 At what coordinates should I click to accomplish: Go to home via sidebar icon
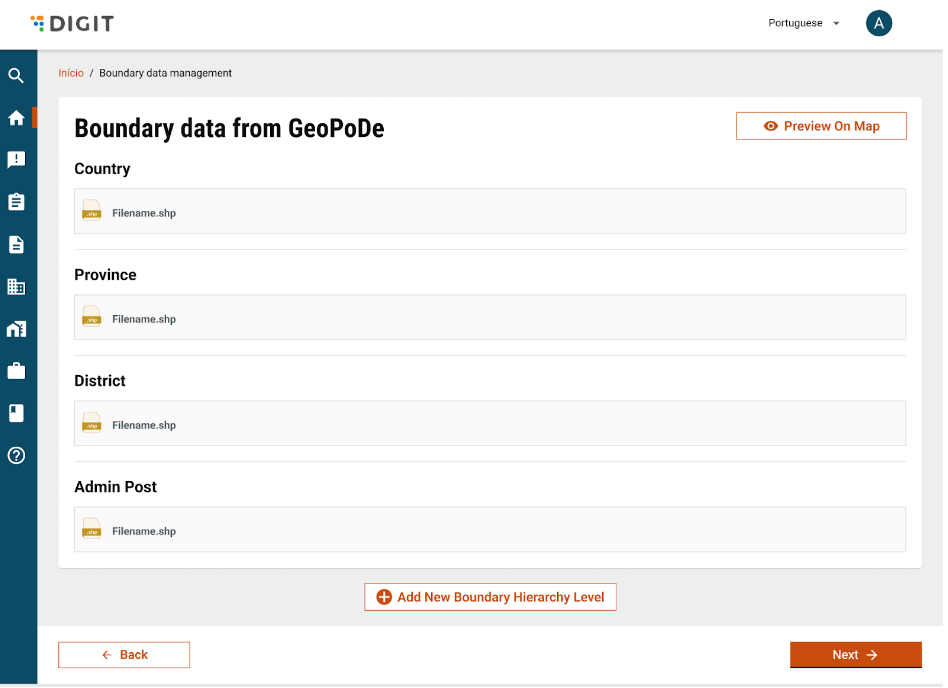pos(16,118)
